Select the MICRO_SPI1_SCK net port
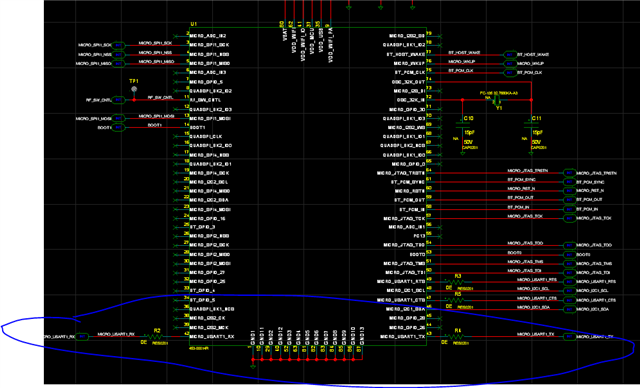 (118, 45)
